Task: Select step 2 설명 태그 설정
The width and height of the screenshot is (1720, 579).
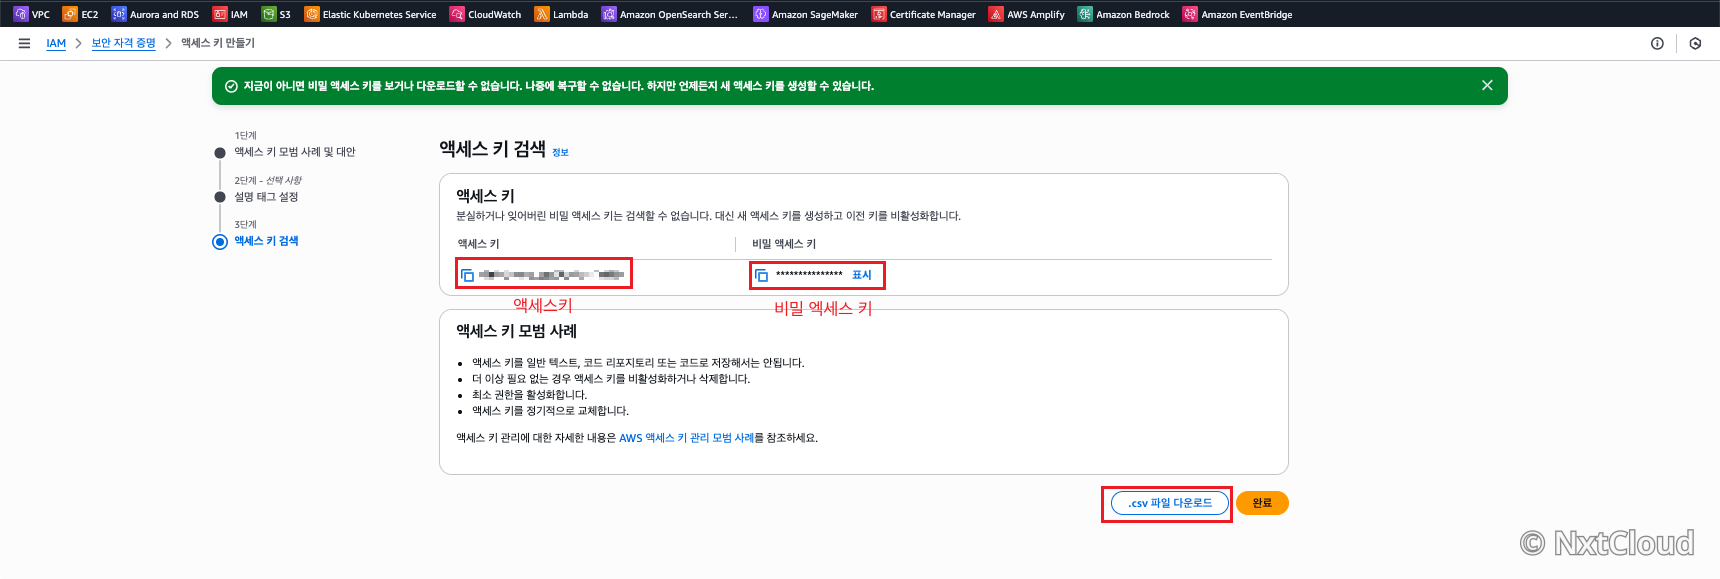Action: pos(266,197)
